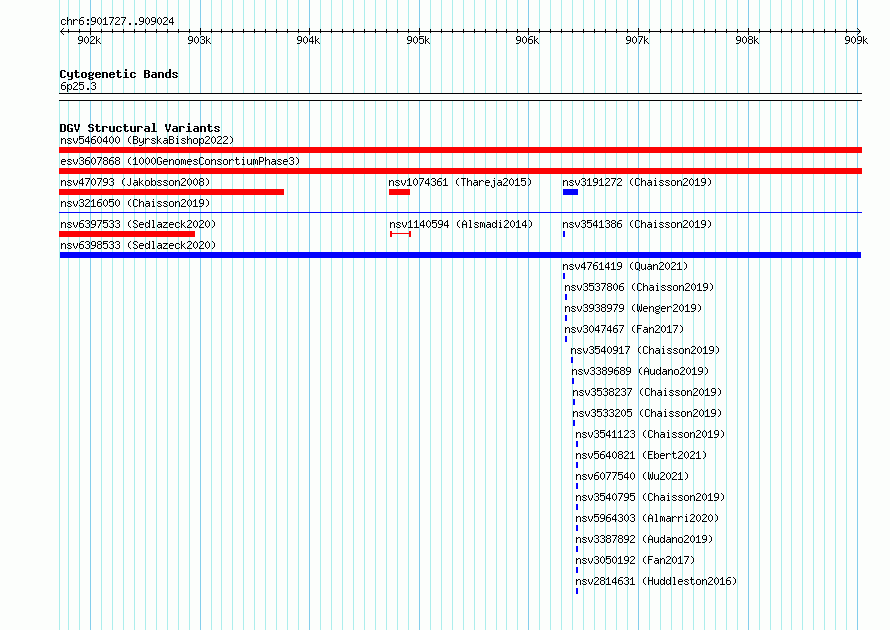Open nsv3191272 (Chaisson2019) variant
Viewport: 890px width, 630px height.
(x=637, y=182)
